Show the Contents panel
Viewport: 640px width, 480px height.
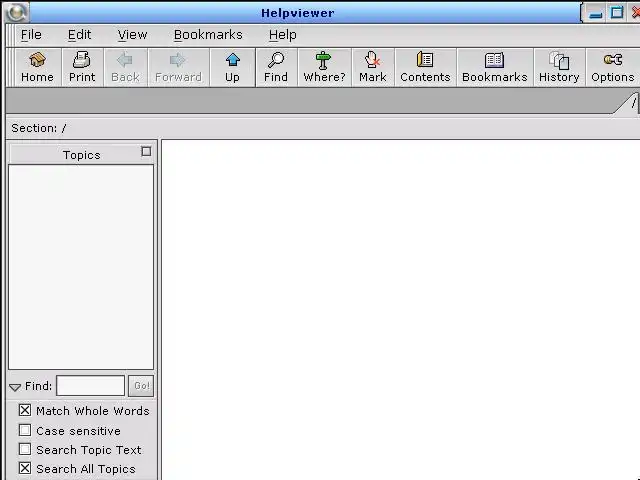point(425,67)
